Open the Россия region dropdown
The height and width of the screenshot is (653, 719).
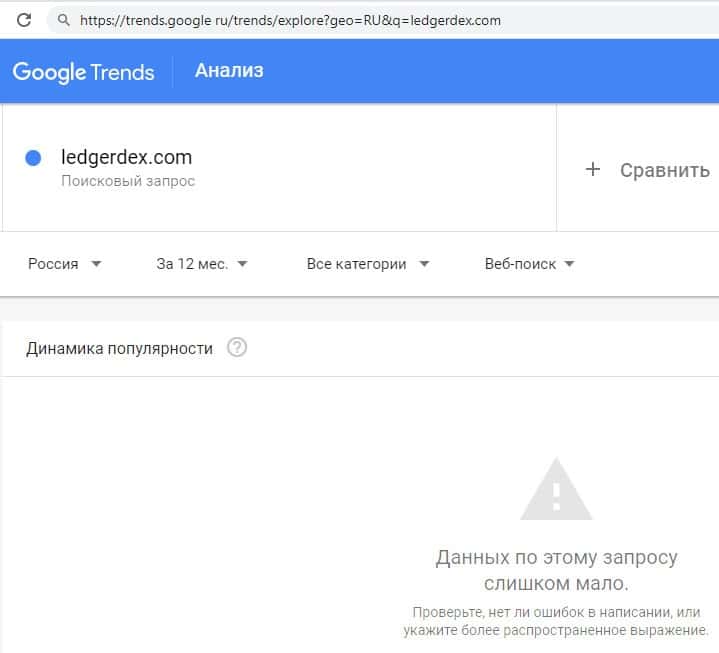(65, 264)
